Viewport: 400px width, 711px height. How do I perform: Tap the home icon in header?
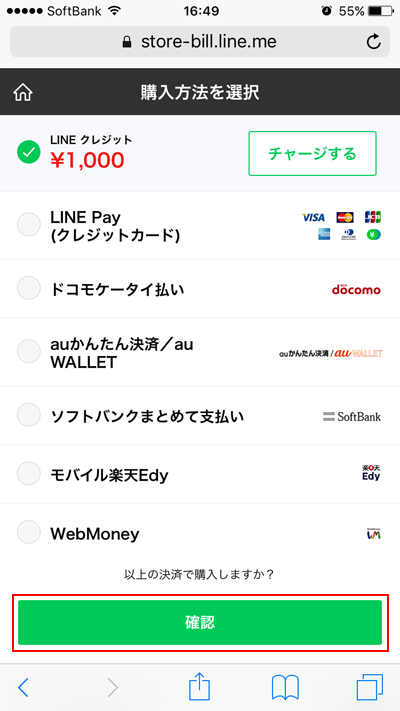click(23, 93)
